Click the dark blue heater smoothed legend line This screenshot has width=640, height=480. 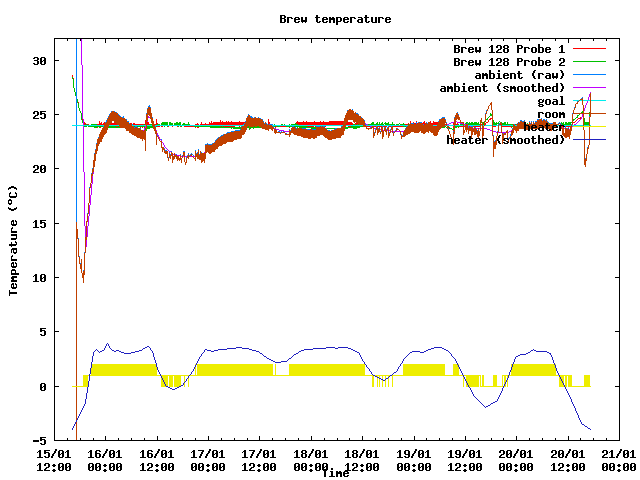pyautogui.click(x=589, y=140)
